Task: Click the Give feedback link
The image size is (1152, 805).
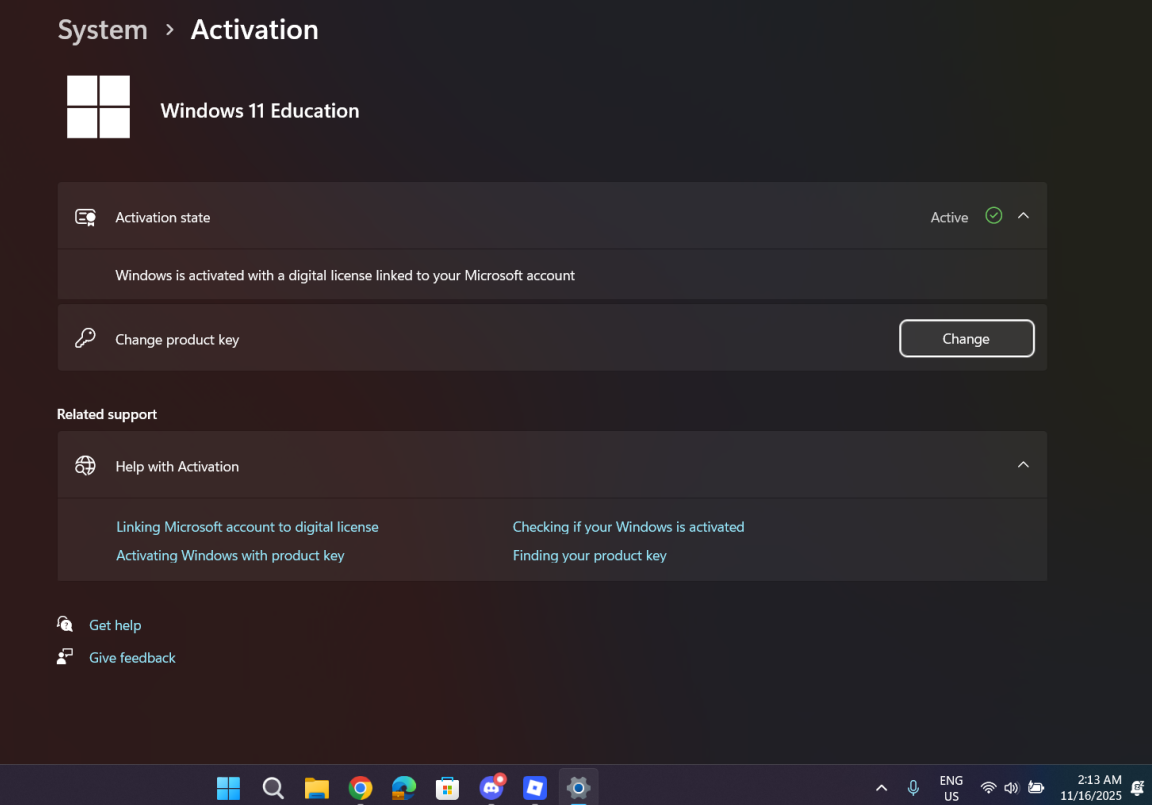Action: tap(132, 658)
